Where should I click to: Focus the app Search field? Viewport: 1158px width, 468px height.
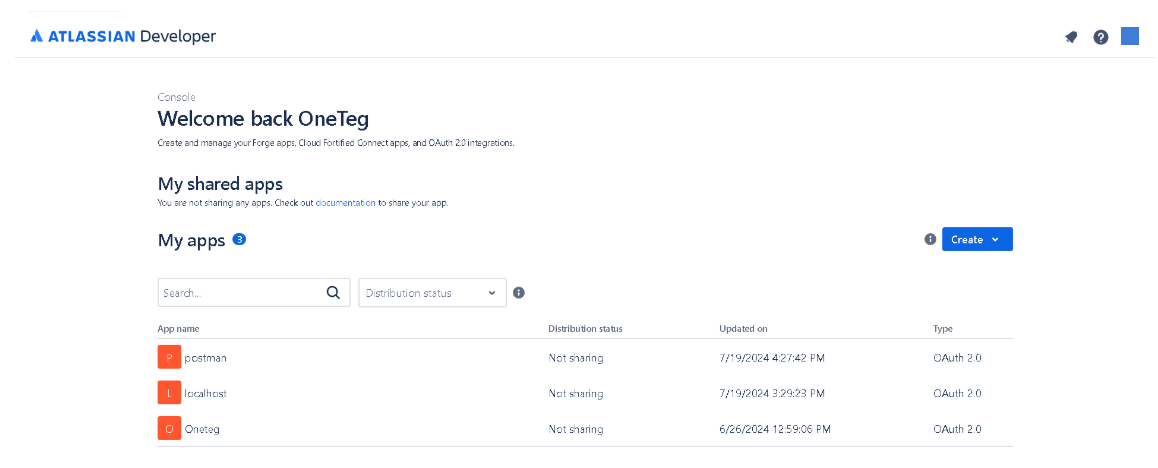coord(240,293)
